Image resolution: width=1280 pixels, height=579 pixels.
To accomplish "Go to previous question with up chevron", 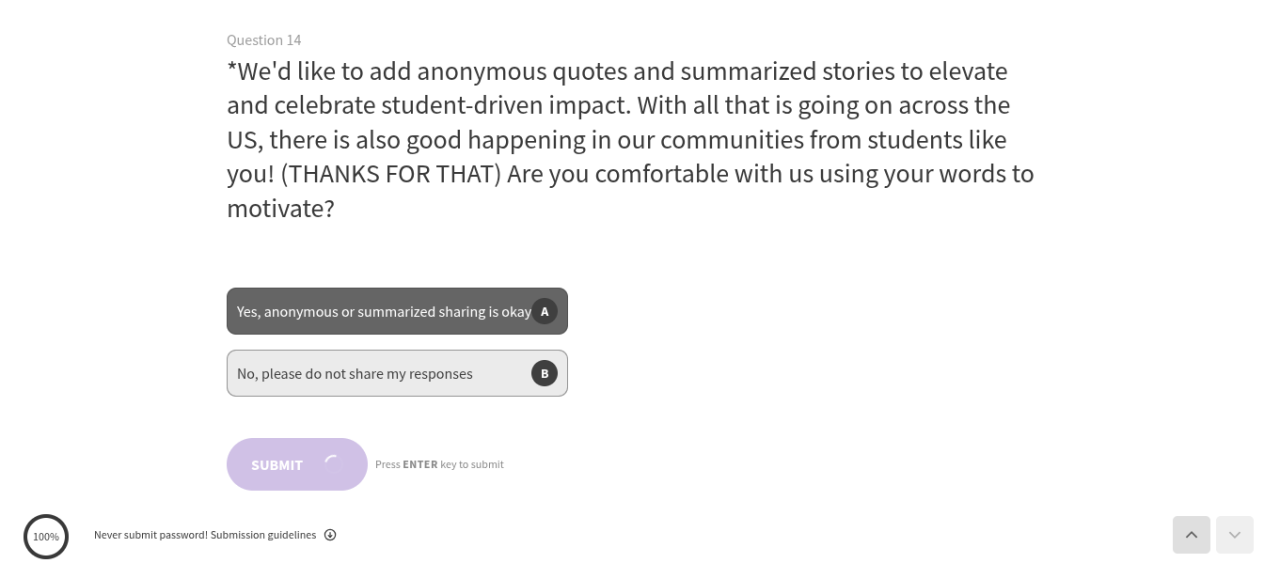I will click(1191, 535).
